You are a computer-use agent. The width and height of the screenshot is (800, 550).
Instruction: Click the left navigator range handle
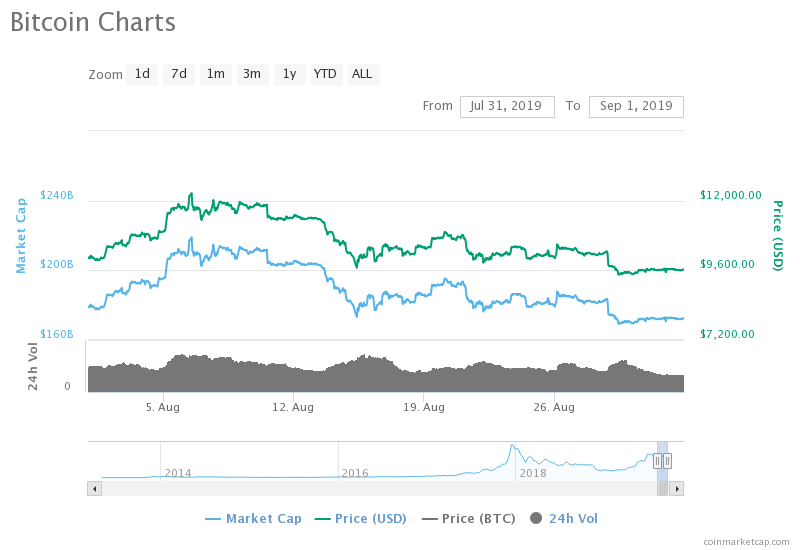pos(657,460)
